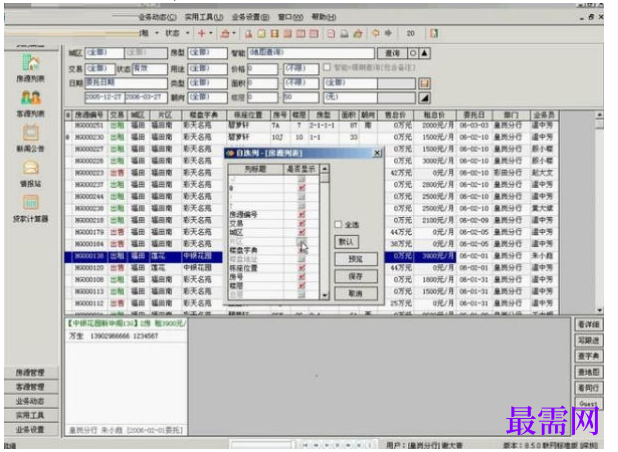
Task: Click the right arrow toolbar icon
Action: 388,33
